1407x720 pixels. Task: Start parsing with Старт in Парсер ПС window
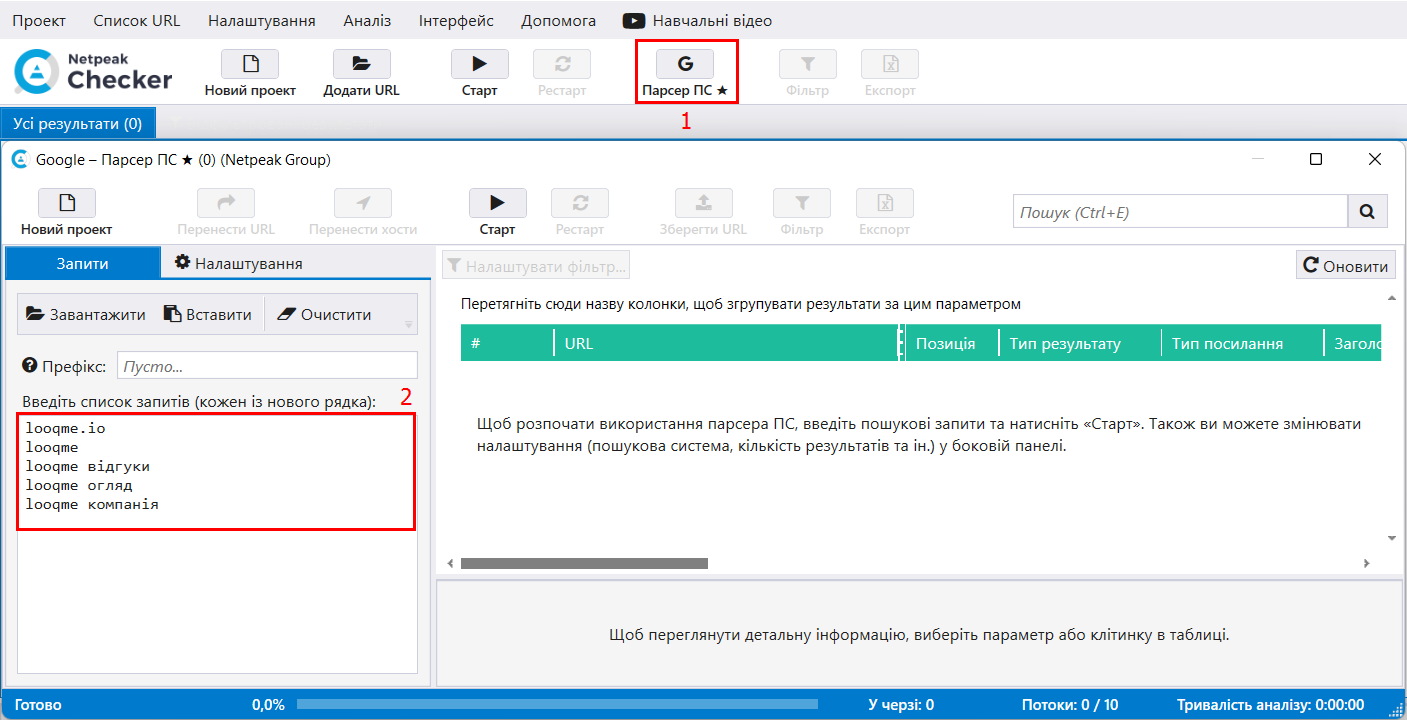[497, 213]
